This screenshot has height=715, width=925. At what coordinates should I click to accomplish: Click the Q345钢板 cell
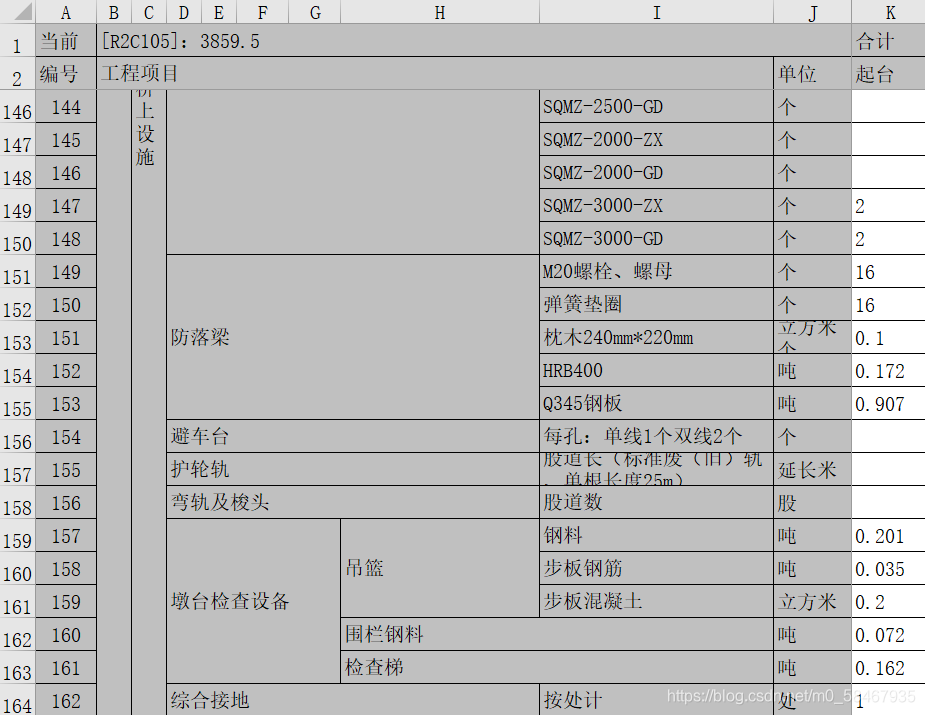coord(657,404)
